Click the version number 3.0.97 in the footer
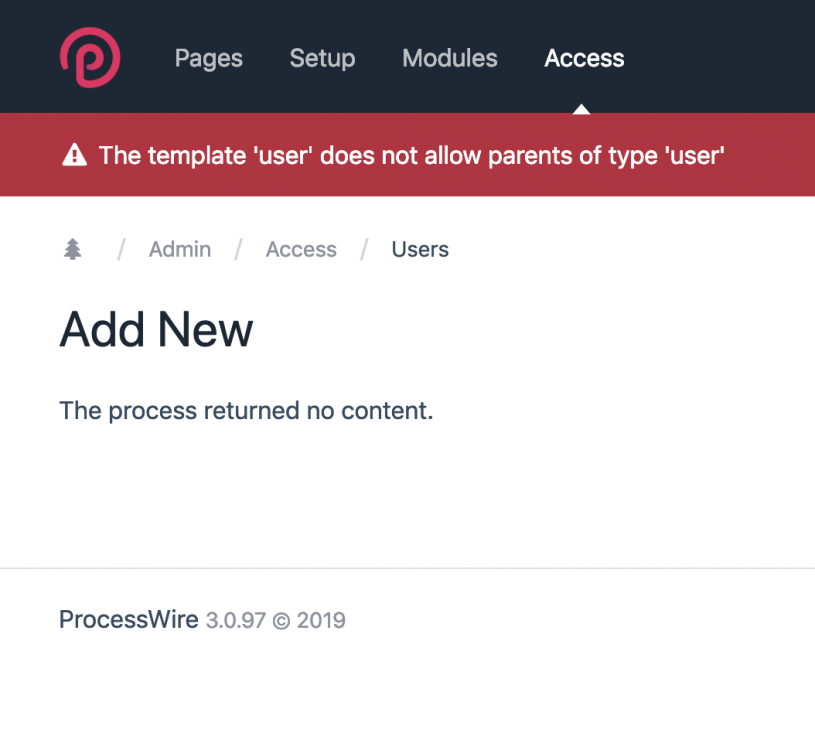 click(x=235, y=620)
